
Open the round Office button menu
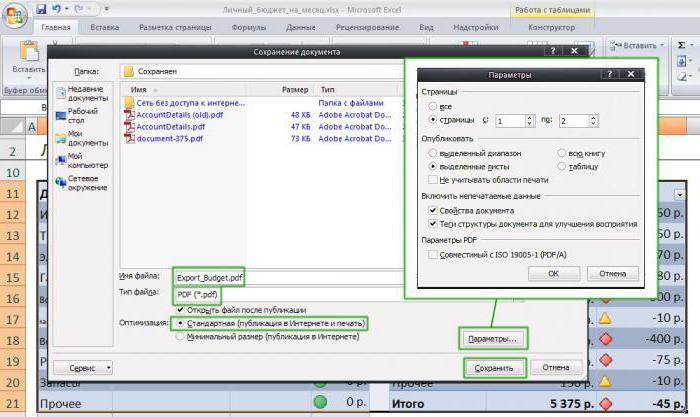coord(14,15)
